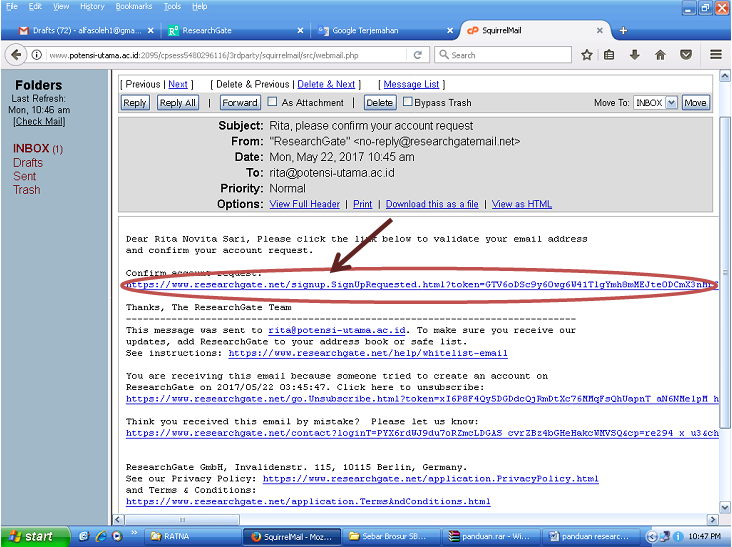Viewport: 732px width, 547px height.
Task: Close the SquirrelMail tab
Action: (x=599, y=30)
